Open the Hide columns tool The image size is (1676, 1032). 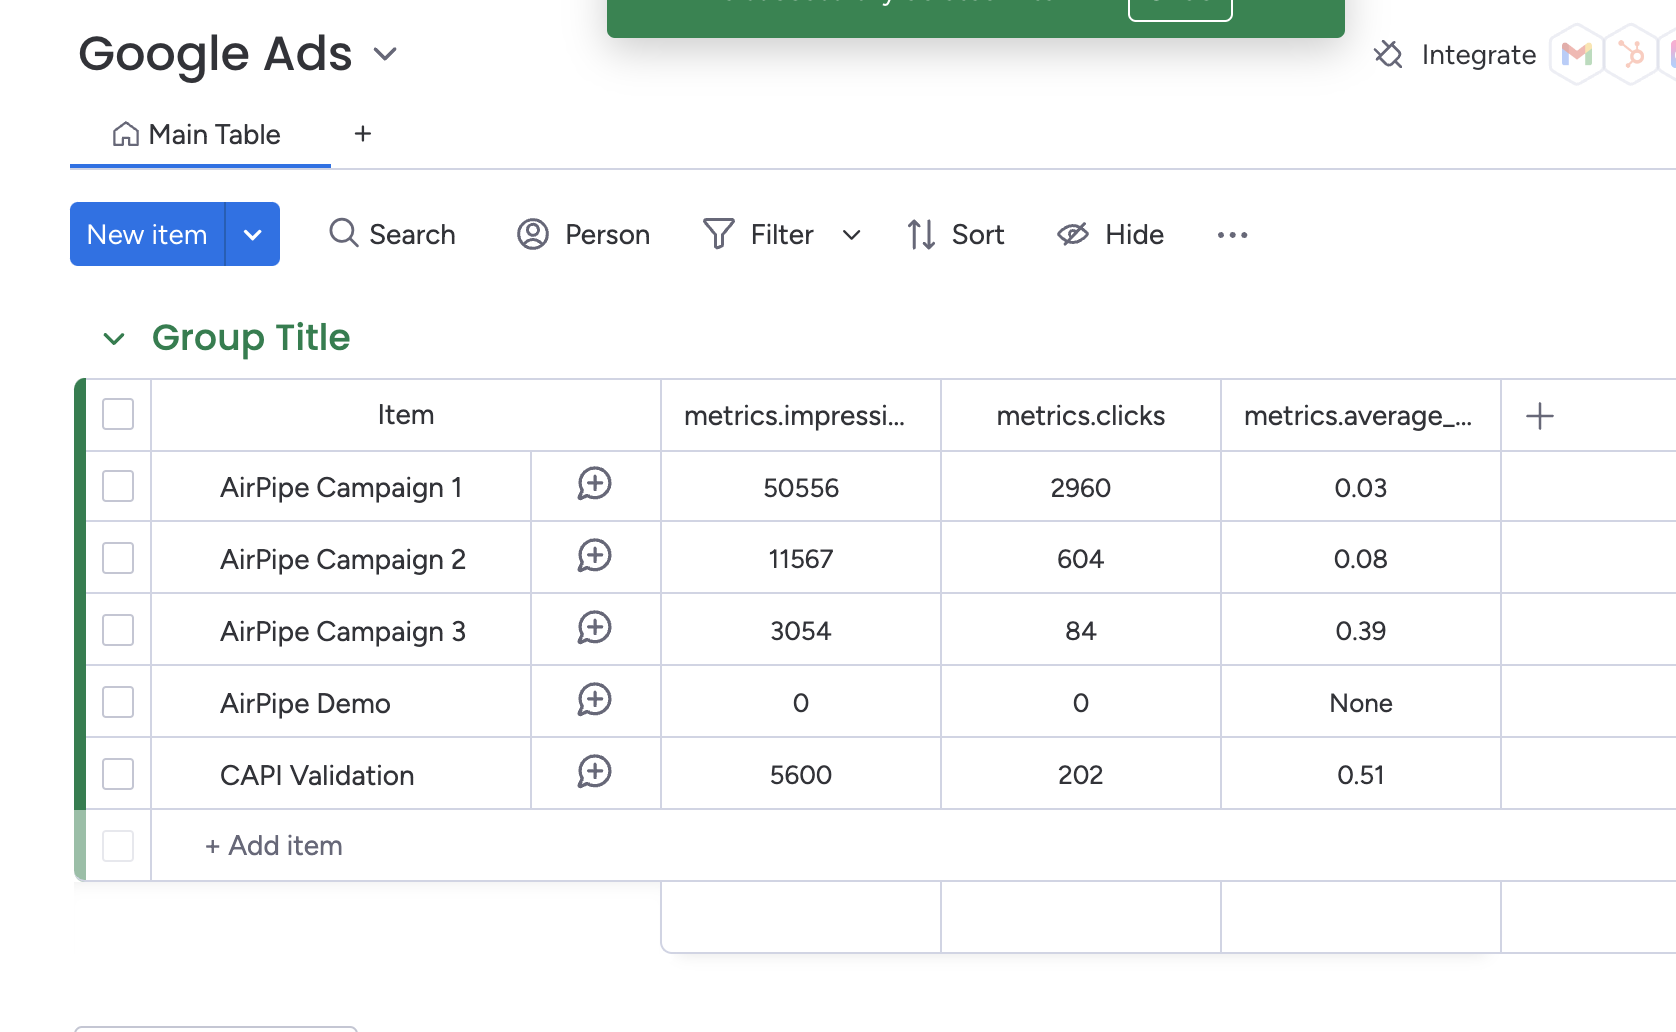(1111, 234)
